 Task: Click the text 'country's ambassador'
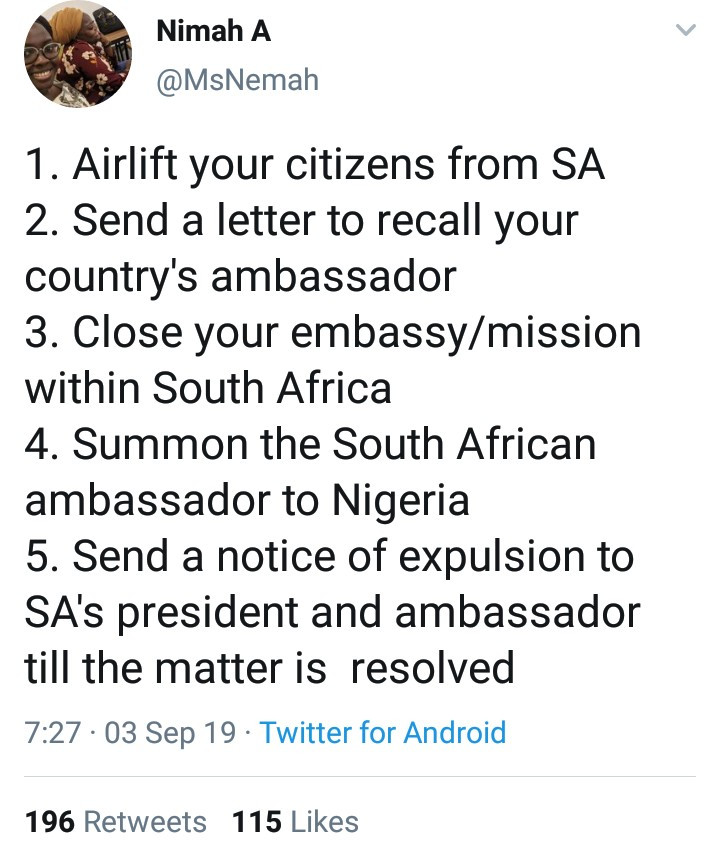coord(240,276)
